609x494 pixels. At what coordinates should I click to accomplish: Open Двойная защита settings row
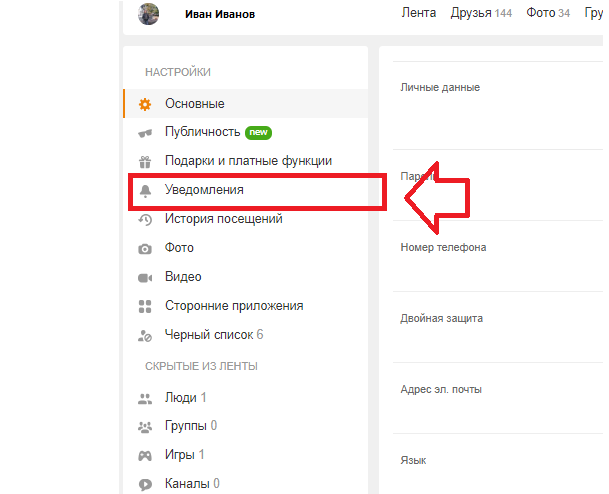click(x=441, y=318)
